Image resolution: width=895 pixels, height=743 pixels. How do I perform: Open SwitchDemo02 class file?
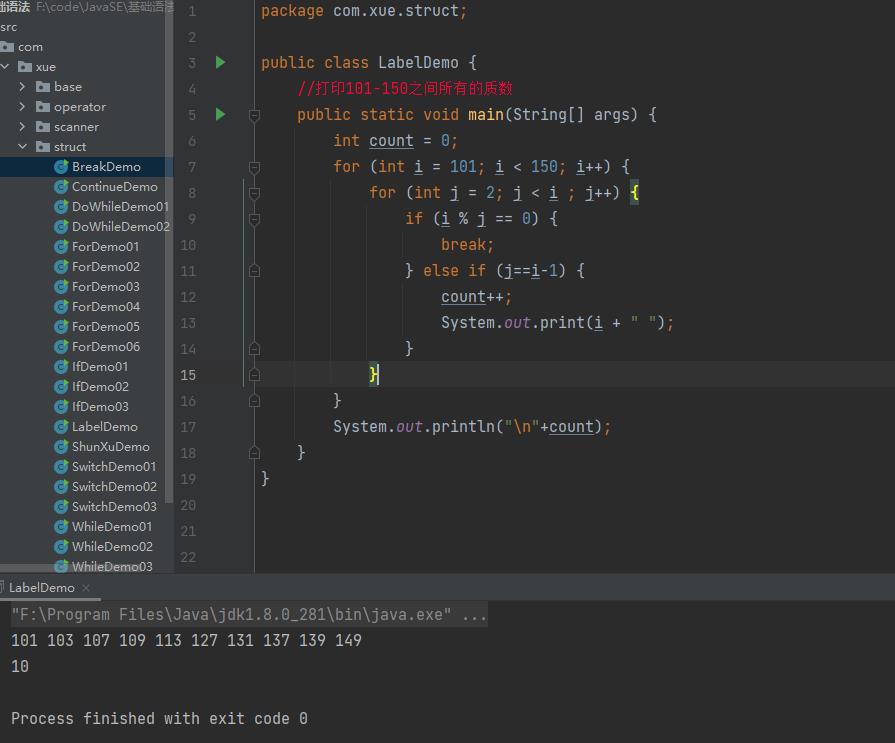point(114,486)
